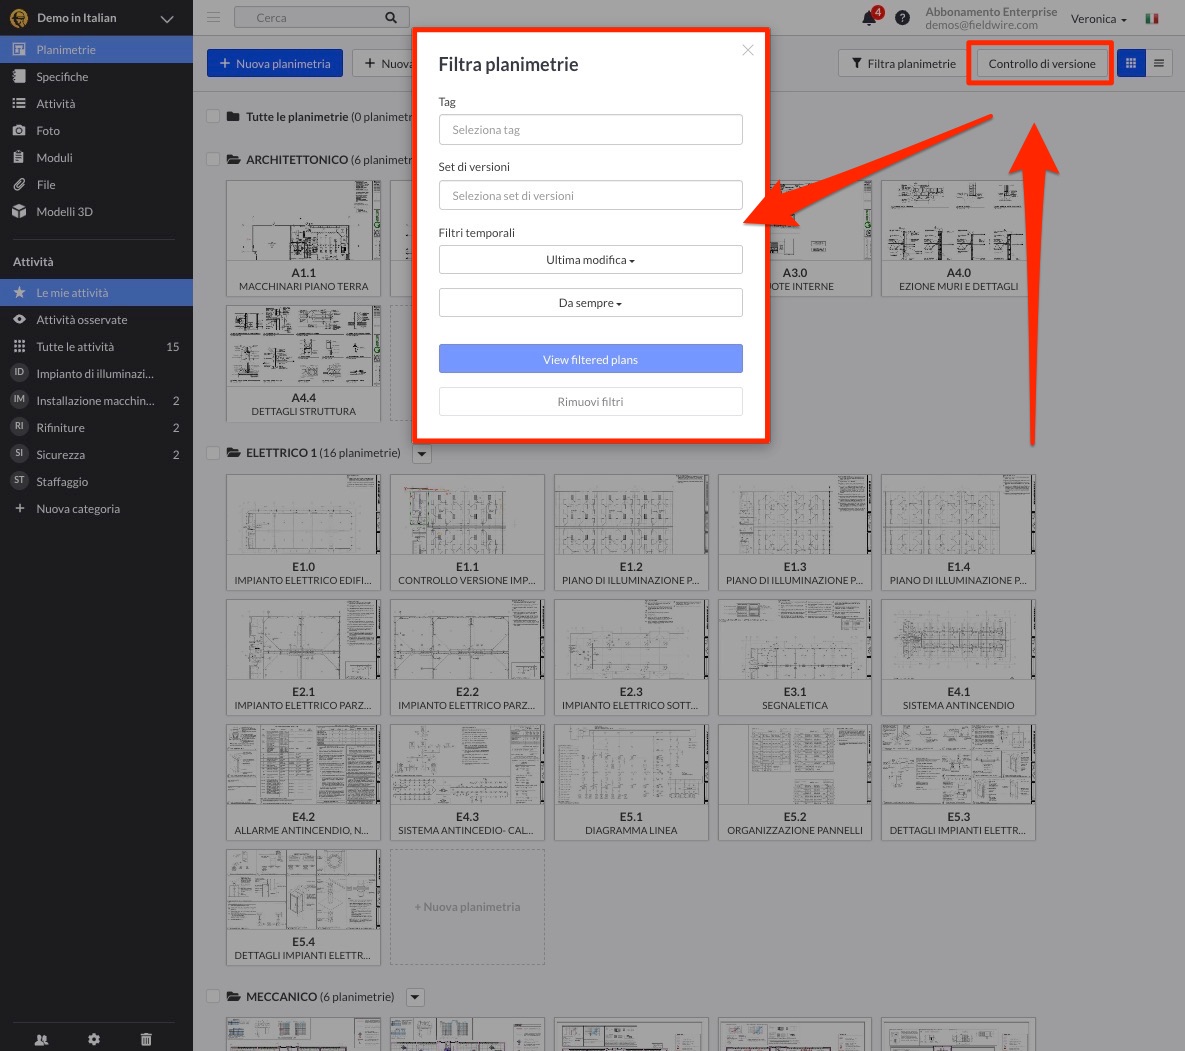Click the camera icon for Foto
The width and height of the screenshot is (1185, 1051).
point(20,131)
